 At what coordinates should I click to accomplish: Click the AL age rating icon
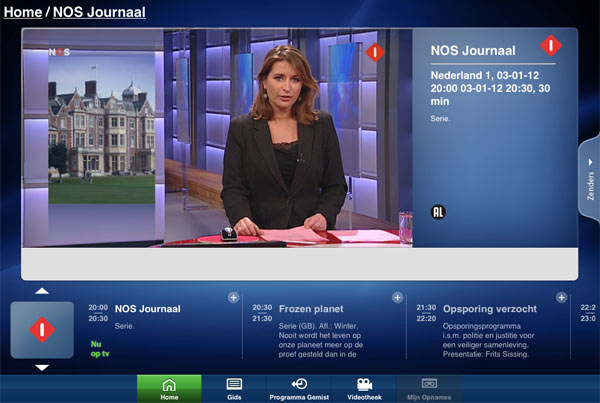point(438,211)
